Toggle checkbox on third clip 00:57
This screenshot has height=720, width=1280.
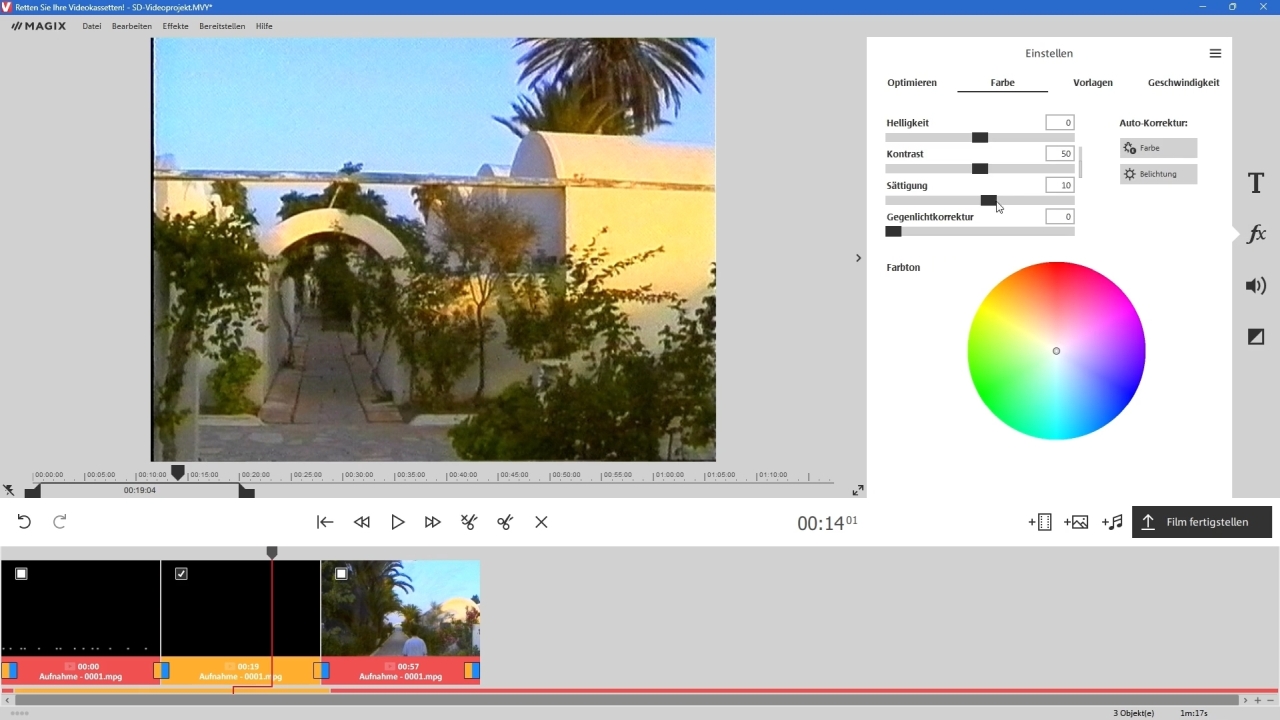coord(341,574)
